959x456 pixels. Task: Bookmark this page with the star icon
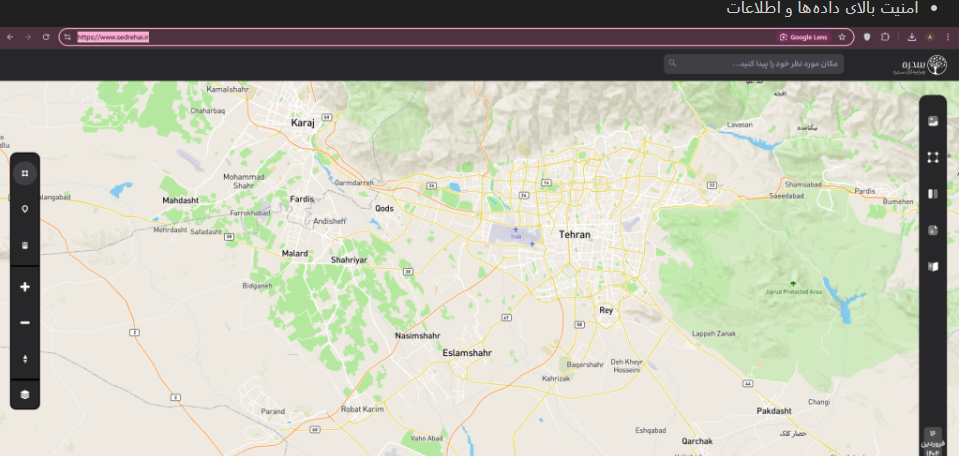click(842, 37)
